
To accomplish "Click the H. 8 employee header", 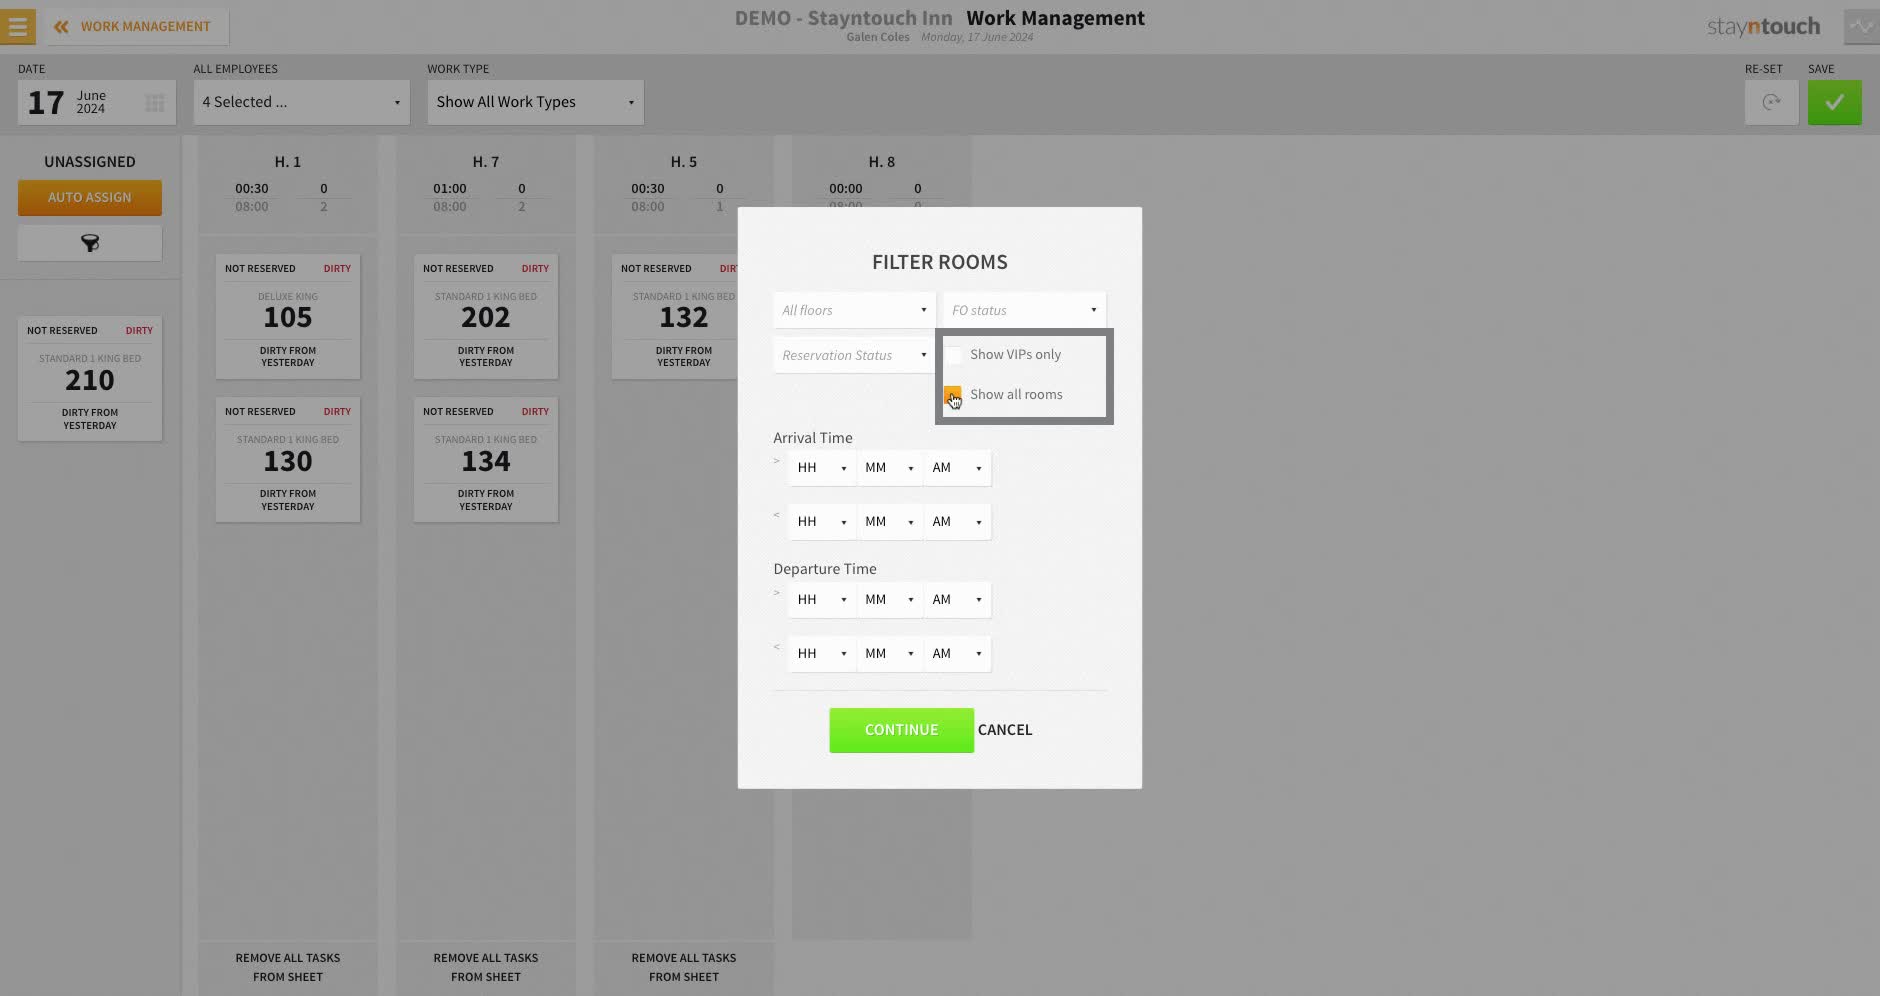I will point(882,162).
